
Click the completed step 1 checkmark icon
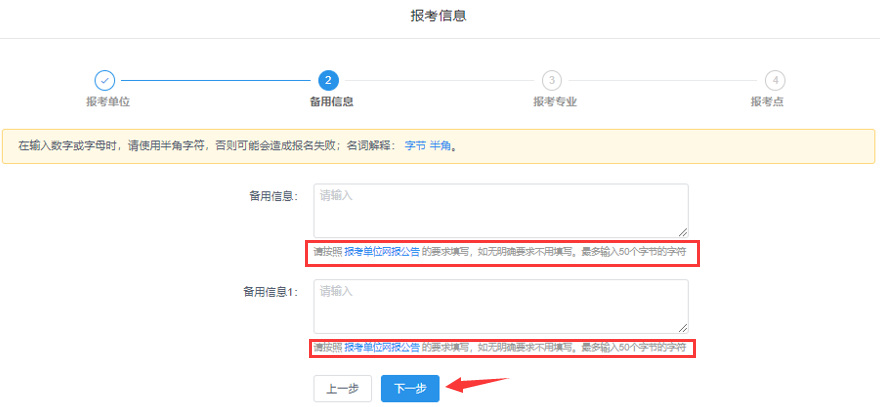(104, 80)
